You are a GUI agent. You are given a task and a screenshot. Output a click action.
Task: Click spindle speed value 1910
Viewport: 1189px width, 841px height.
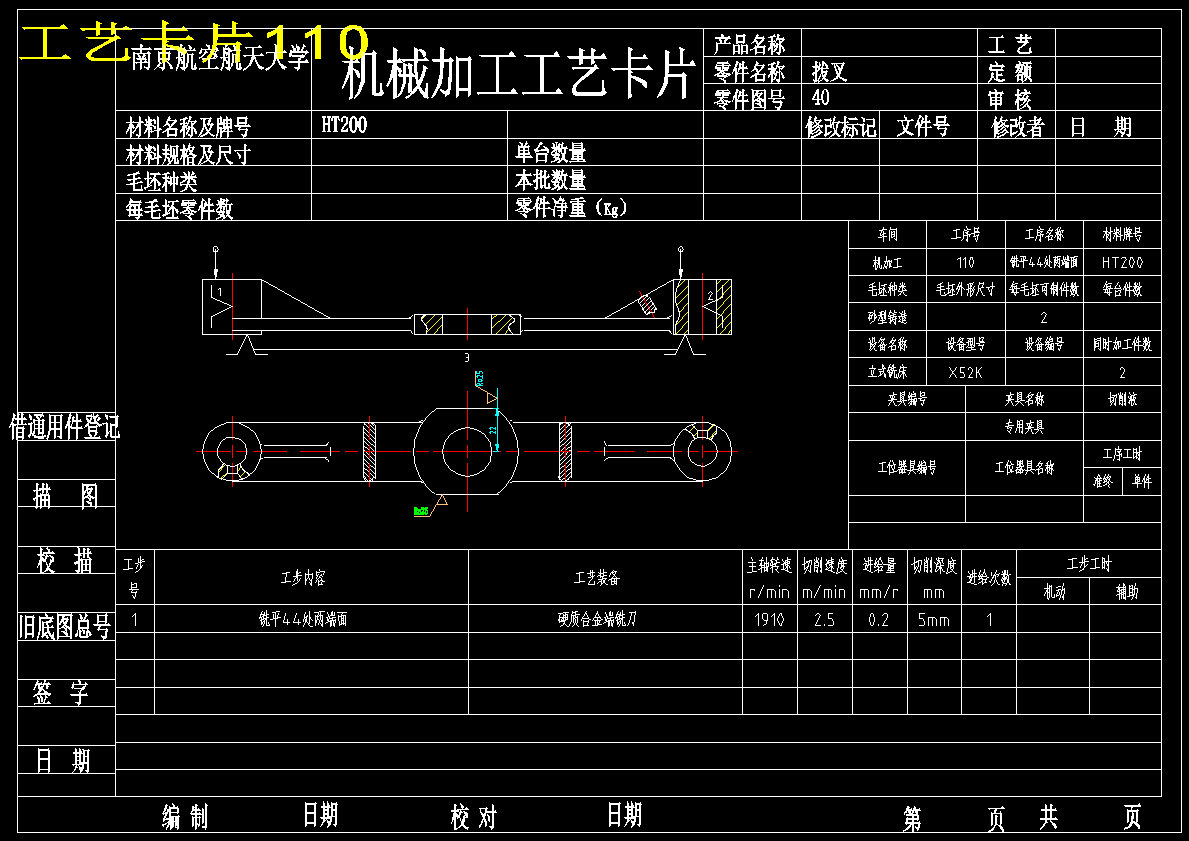pyautogui.click(x=769, y=620)
